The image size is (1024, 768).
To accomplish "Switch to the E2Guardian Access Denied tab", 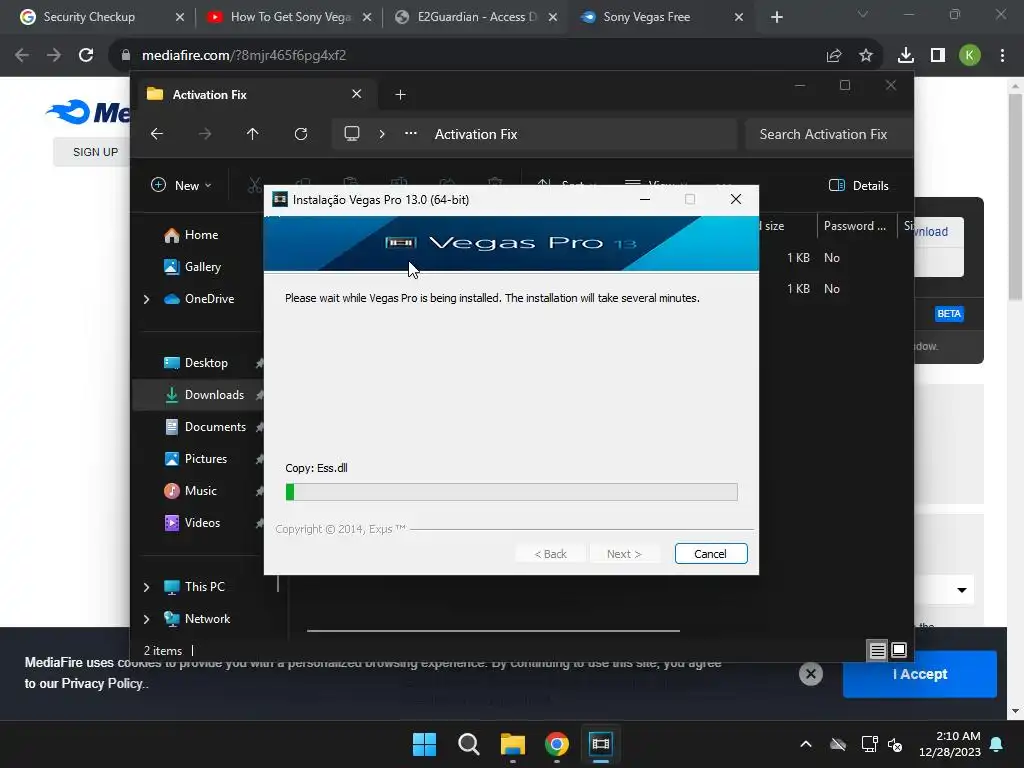I will [x=475, y=17].
